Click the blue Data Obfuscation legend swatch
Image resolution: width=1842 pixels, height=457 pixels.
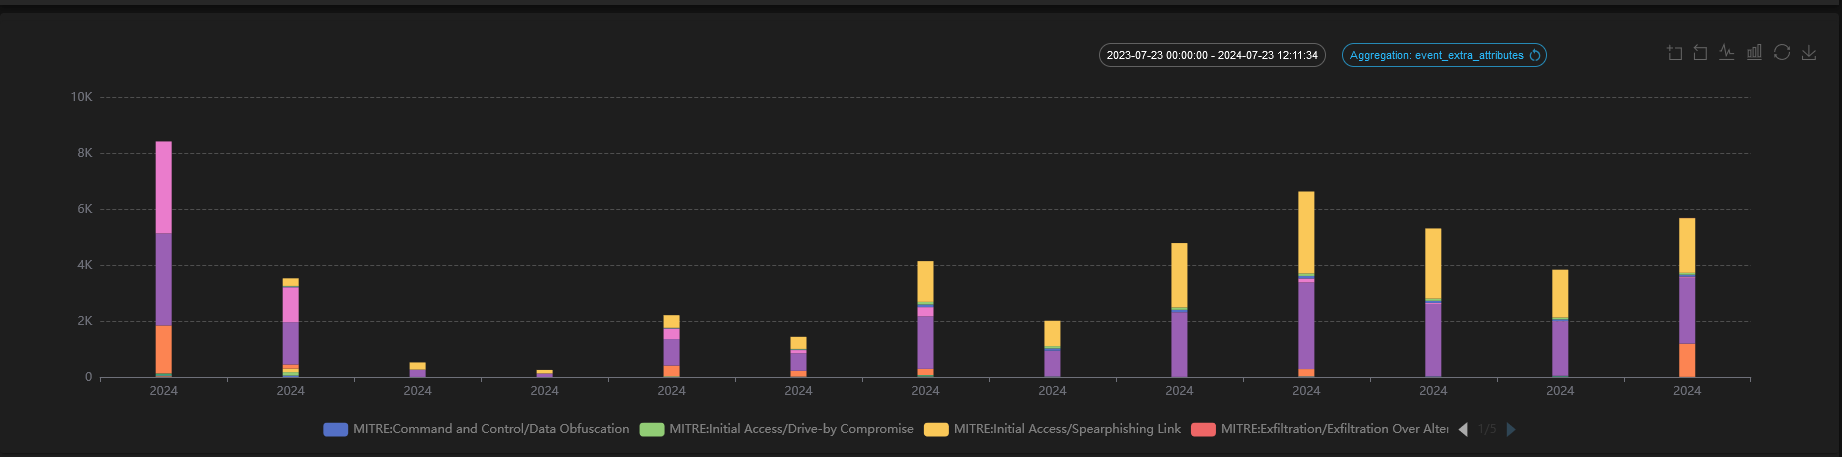(x=336, y=430)
